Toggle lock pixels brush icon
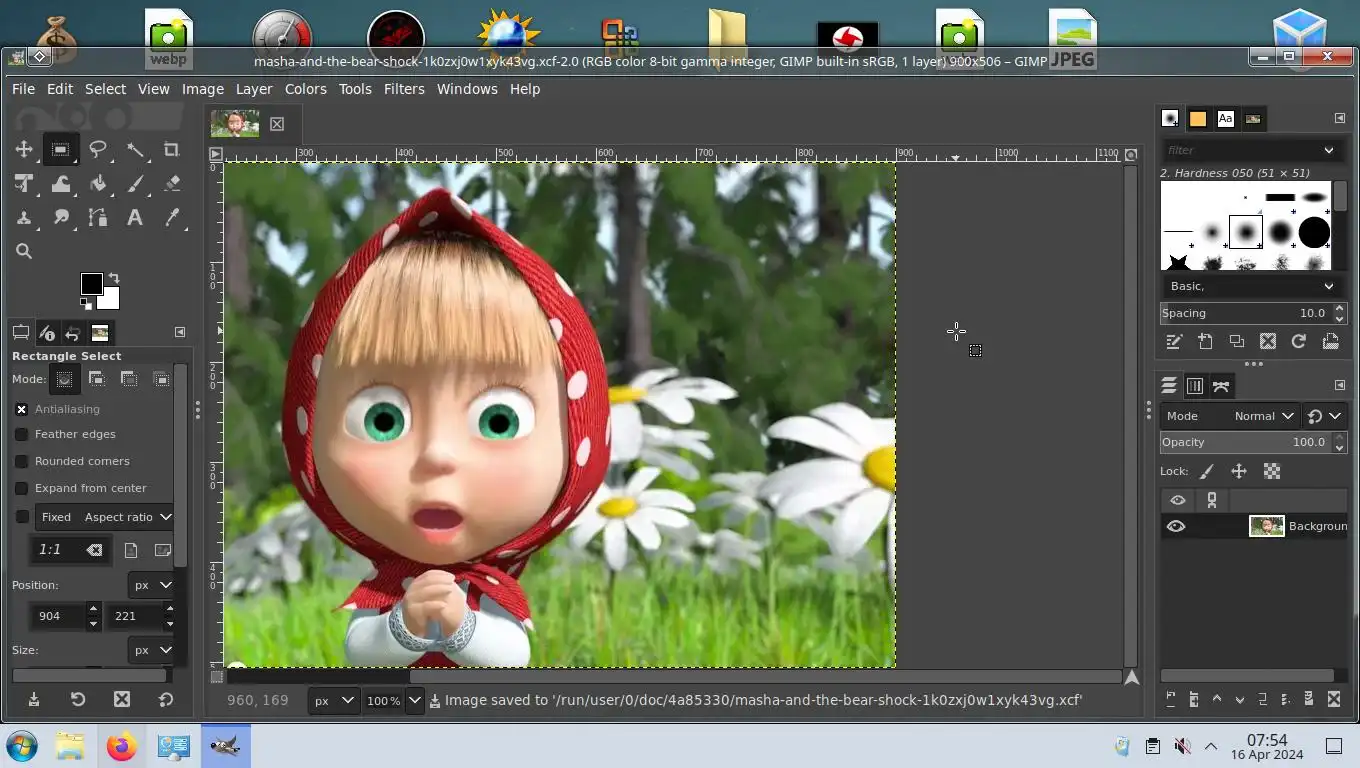 tap(1207, 471)
